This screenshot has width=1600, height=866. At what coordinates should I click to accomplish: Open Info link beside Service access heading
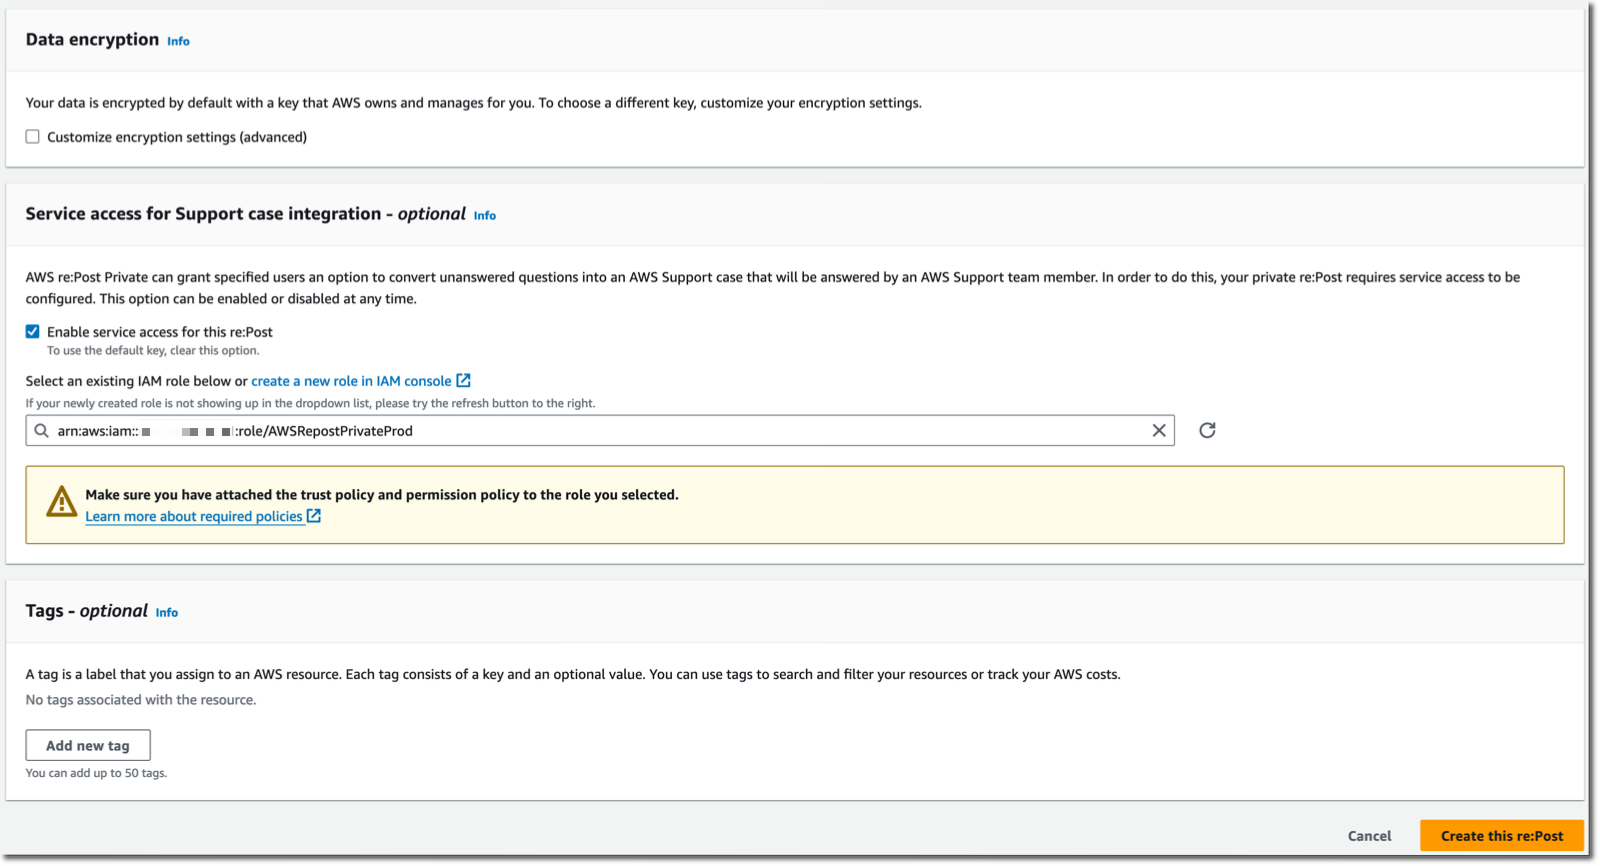click(485, 215)
